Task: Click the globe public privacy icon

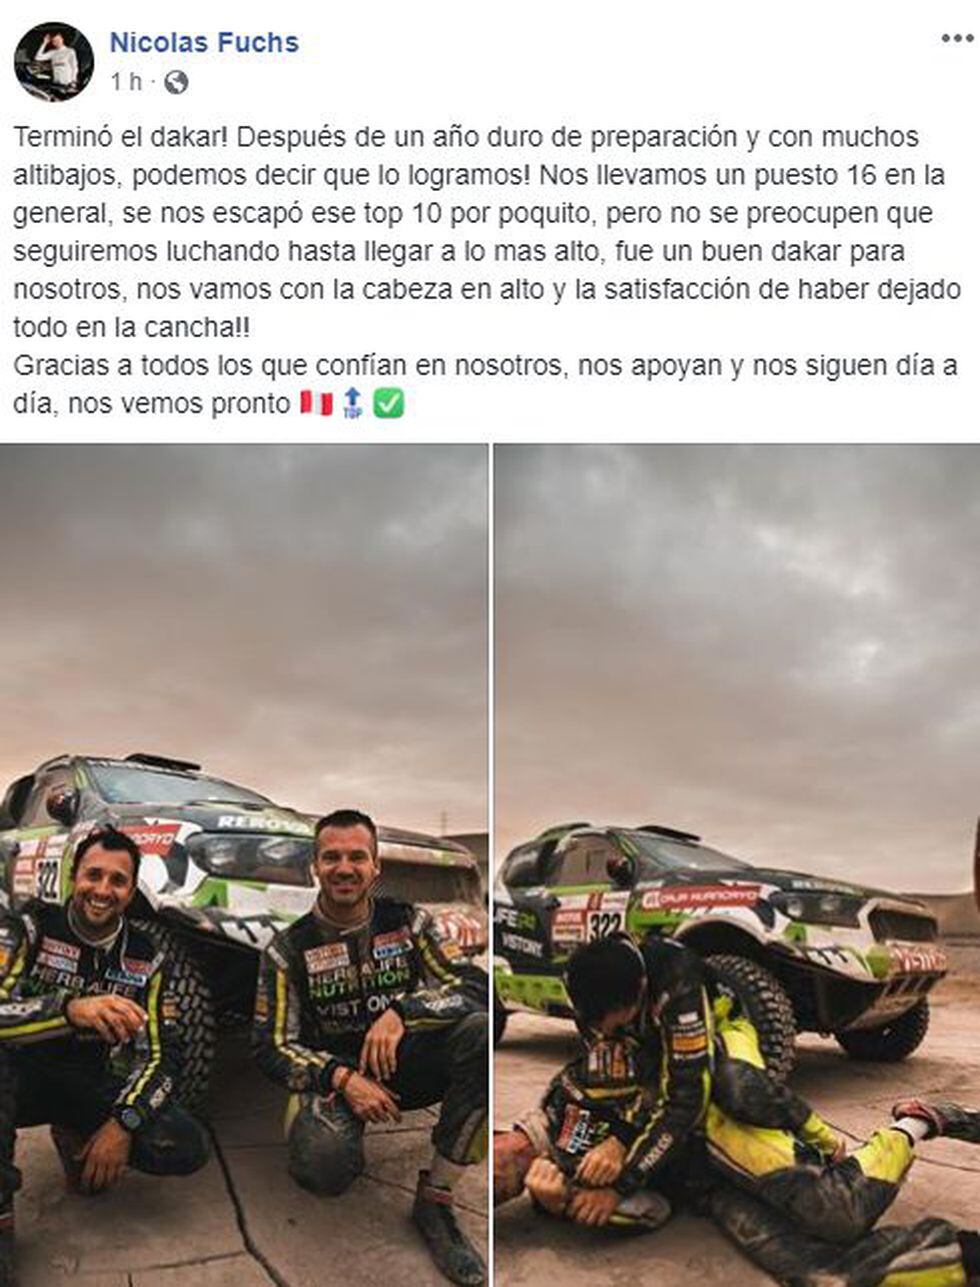Action: [176, 82]
